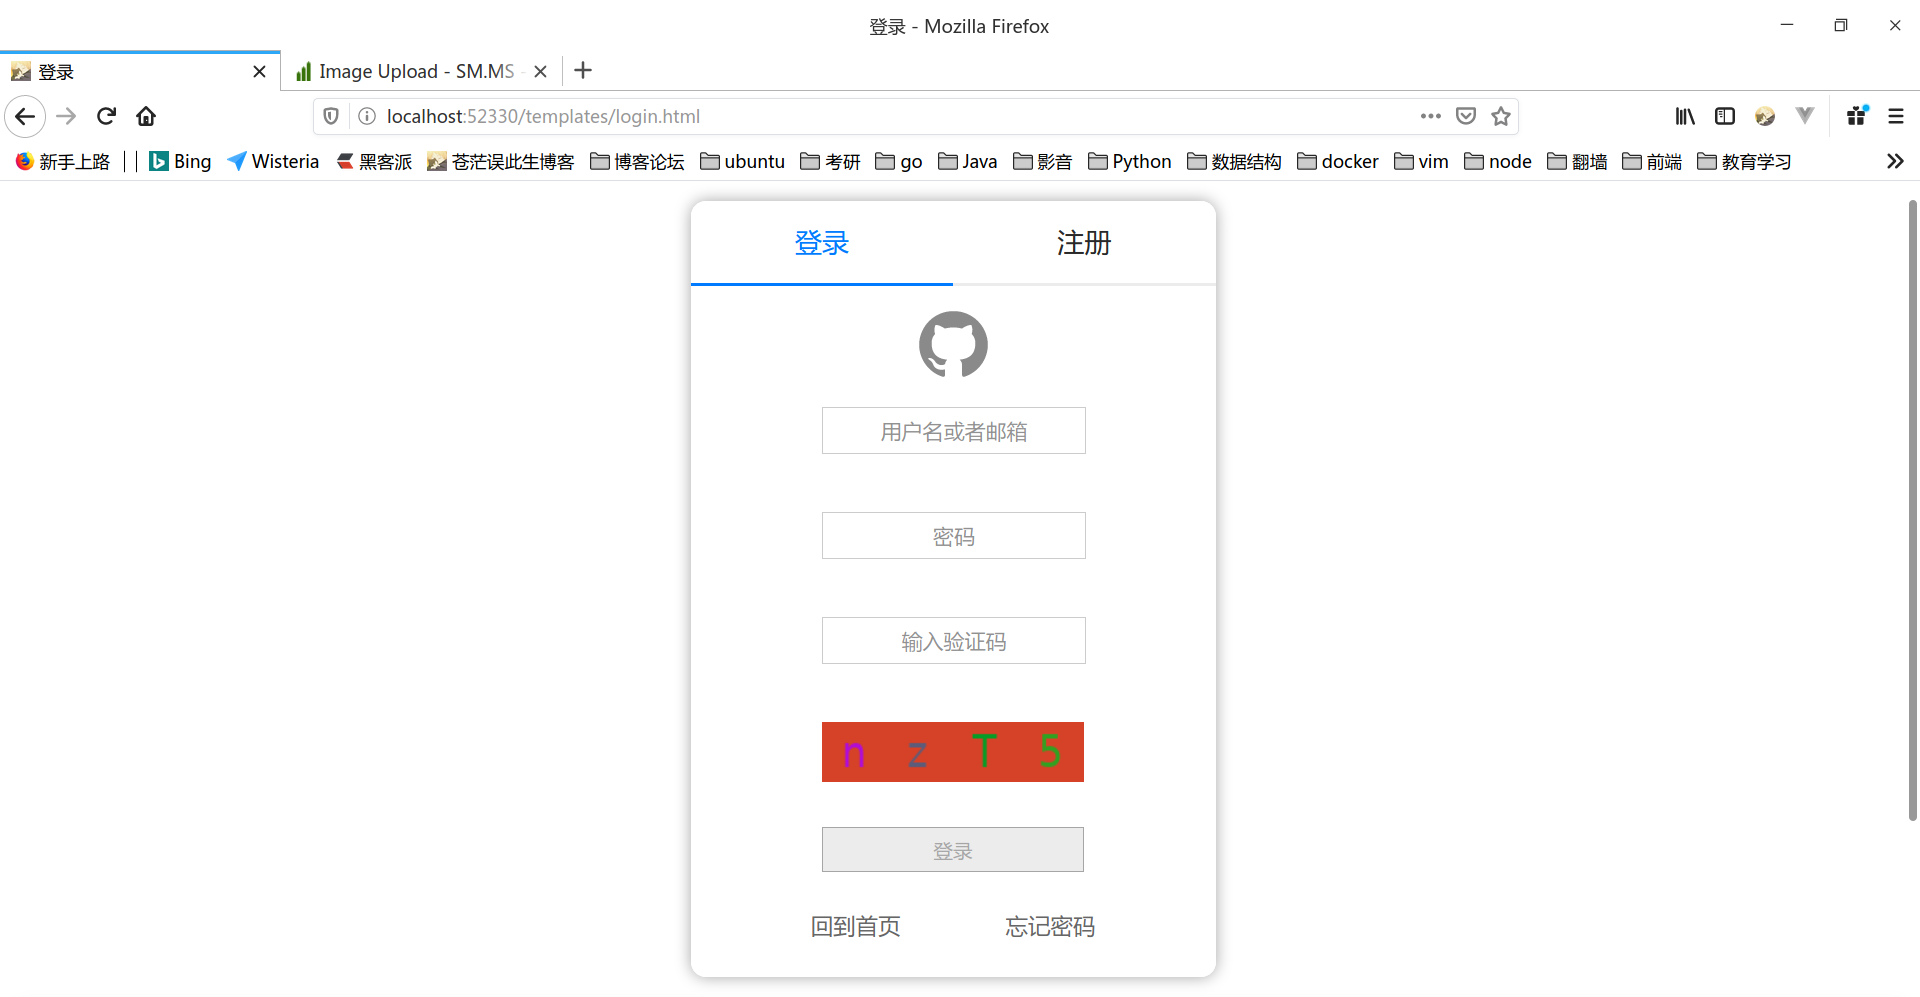Expand the 影音 bookmark folder
Image resolution: width=1920 pixels, height=997 pixels.
[1042, 161]
